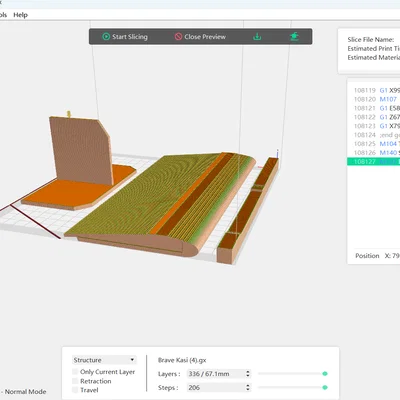The height and width of the screenshot is (400, 400).
Task: Open the Help menu
Action: tap(20, 15)
